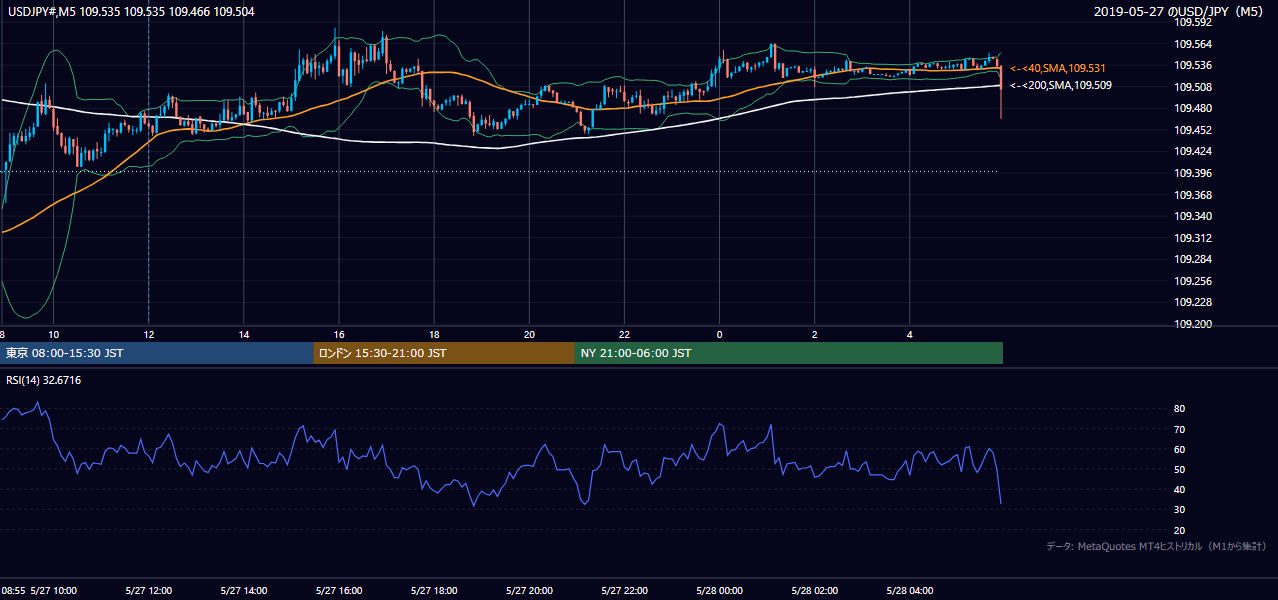Click RSI axis level 20
This screenshot has width=1278, height=600.
click(x=1180, y=530)
